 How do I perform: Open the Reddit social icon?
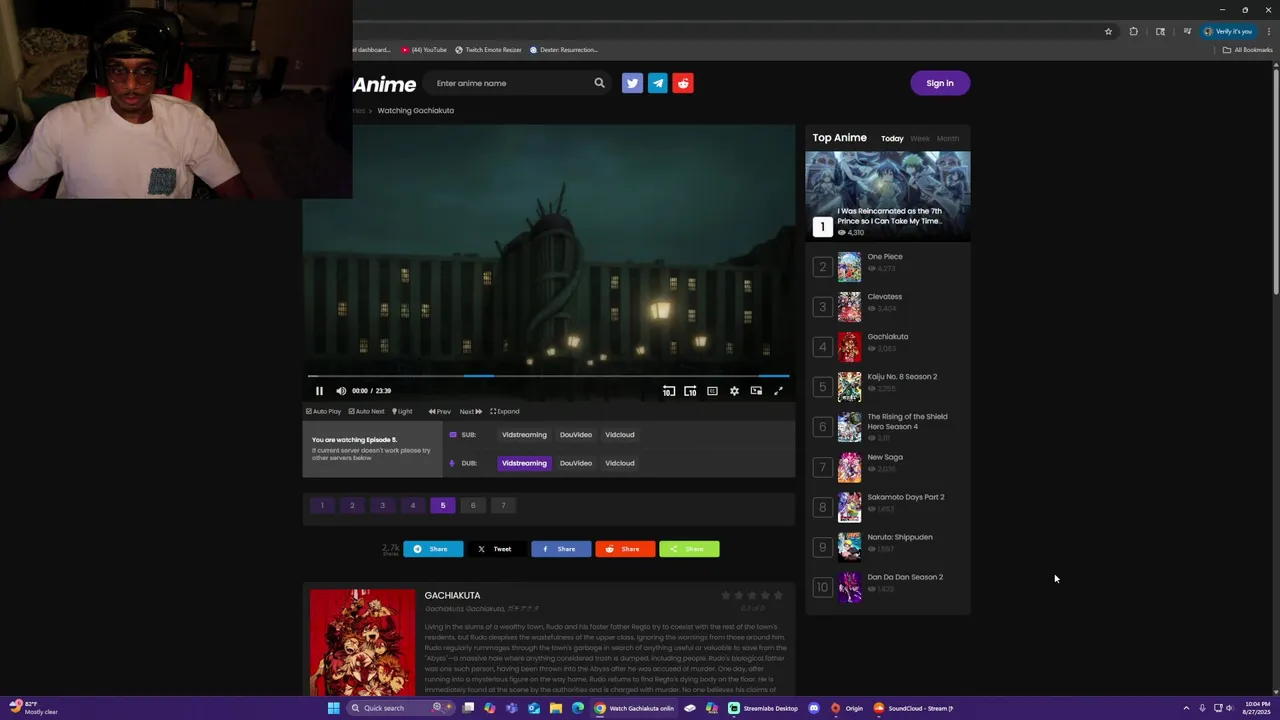coord(683,83)
